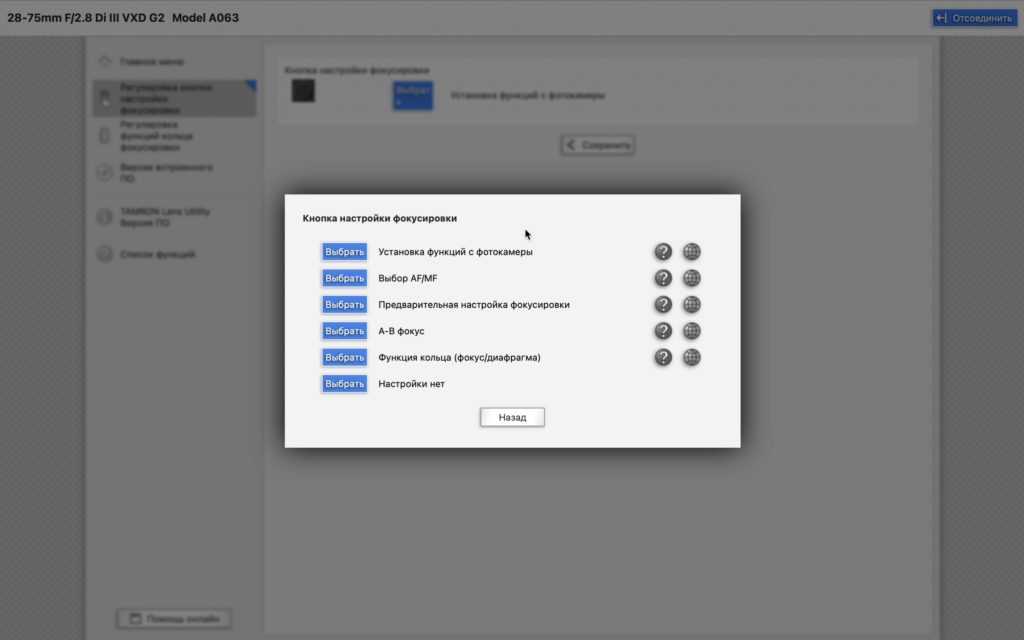Show help for Функция кольца (фокус/диафрагма)
The height and width of the screenshot is (640, 1024).
pos(662,357)
